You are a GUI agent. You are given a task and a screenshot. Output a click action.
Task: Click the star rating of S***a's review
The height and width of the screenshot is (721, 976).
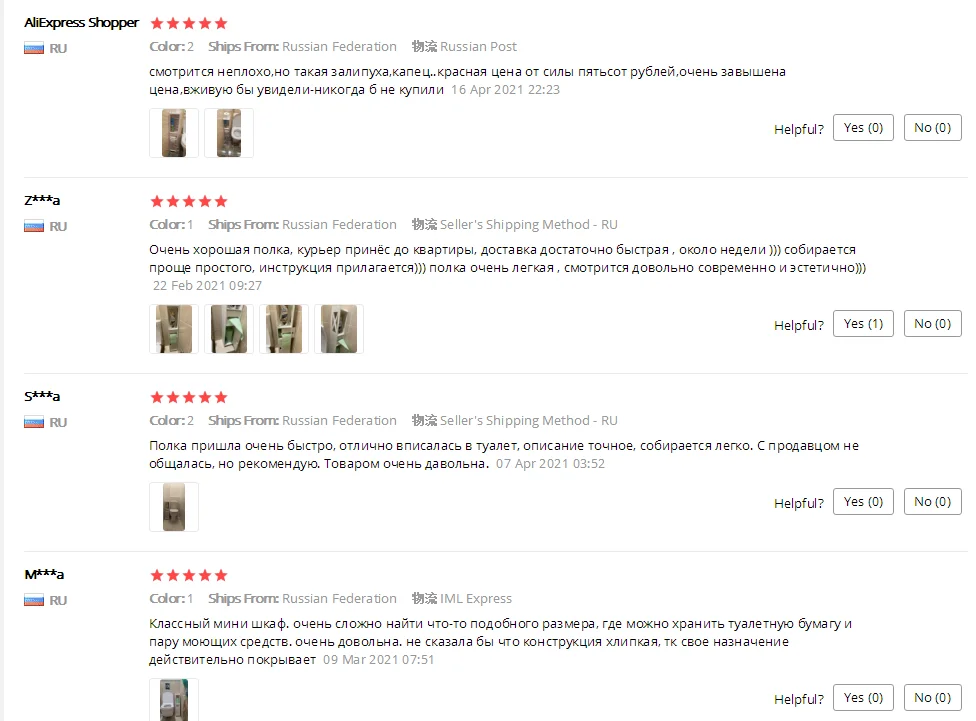click(x=189, y=397)
